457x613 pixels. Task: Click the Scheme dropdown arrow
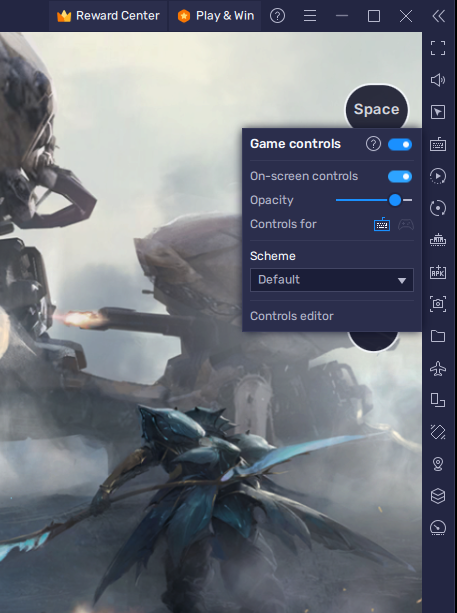[x=401, y=281]
